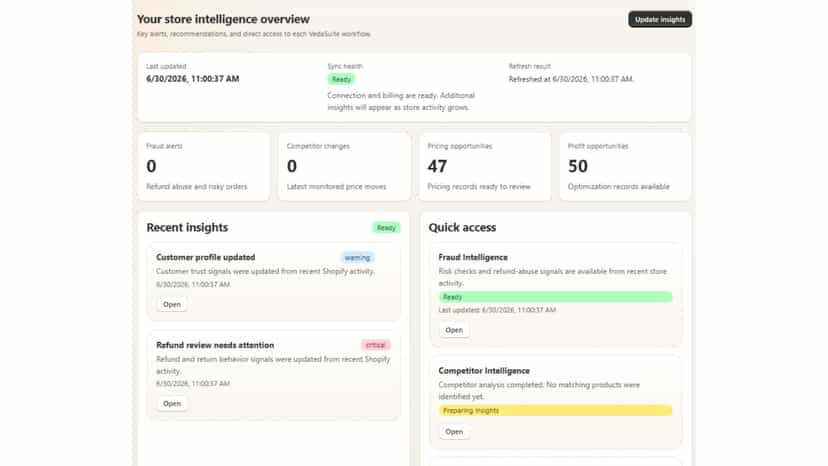828x466 pixels.
Task: Click the Latest monitored price moves text
Action: pos(336,187)
